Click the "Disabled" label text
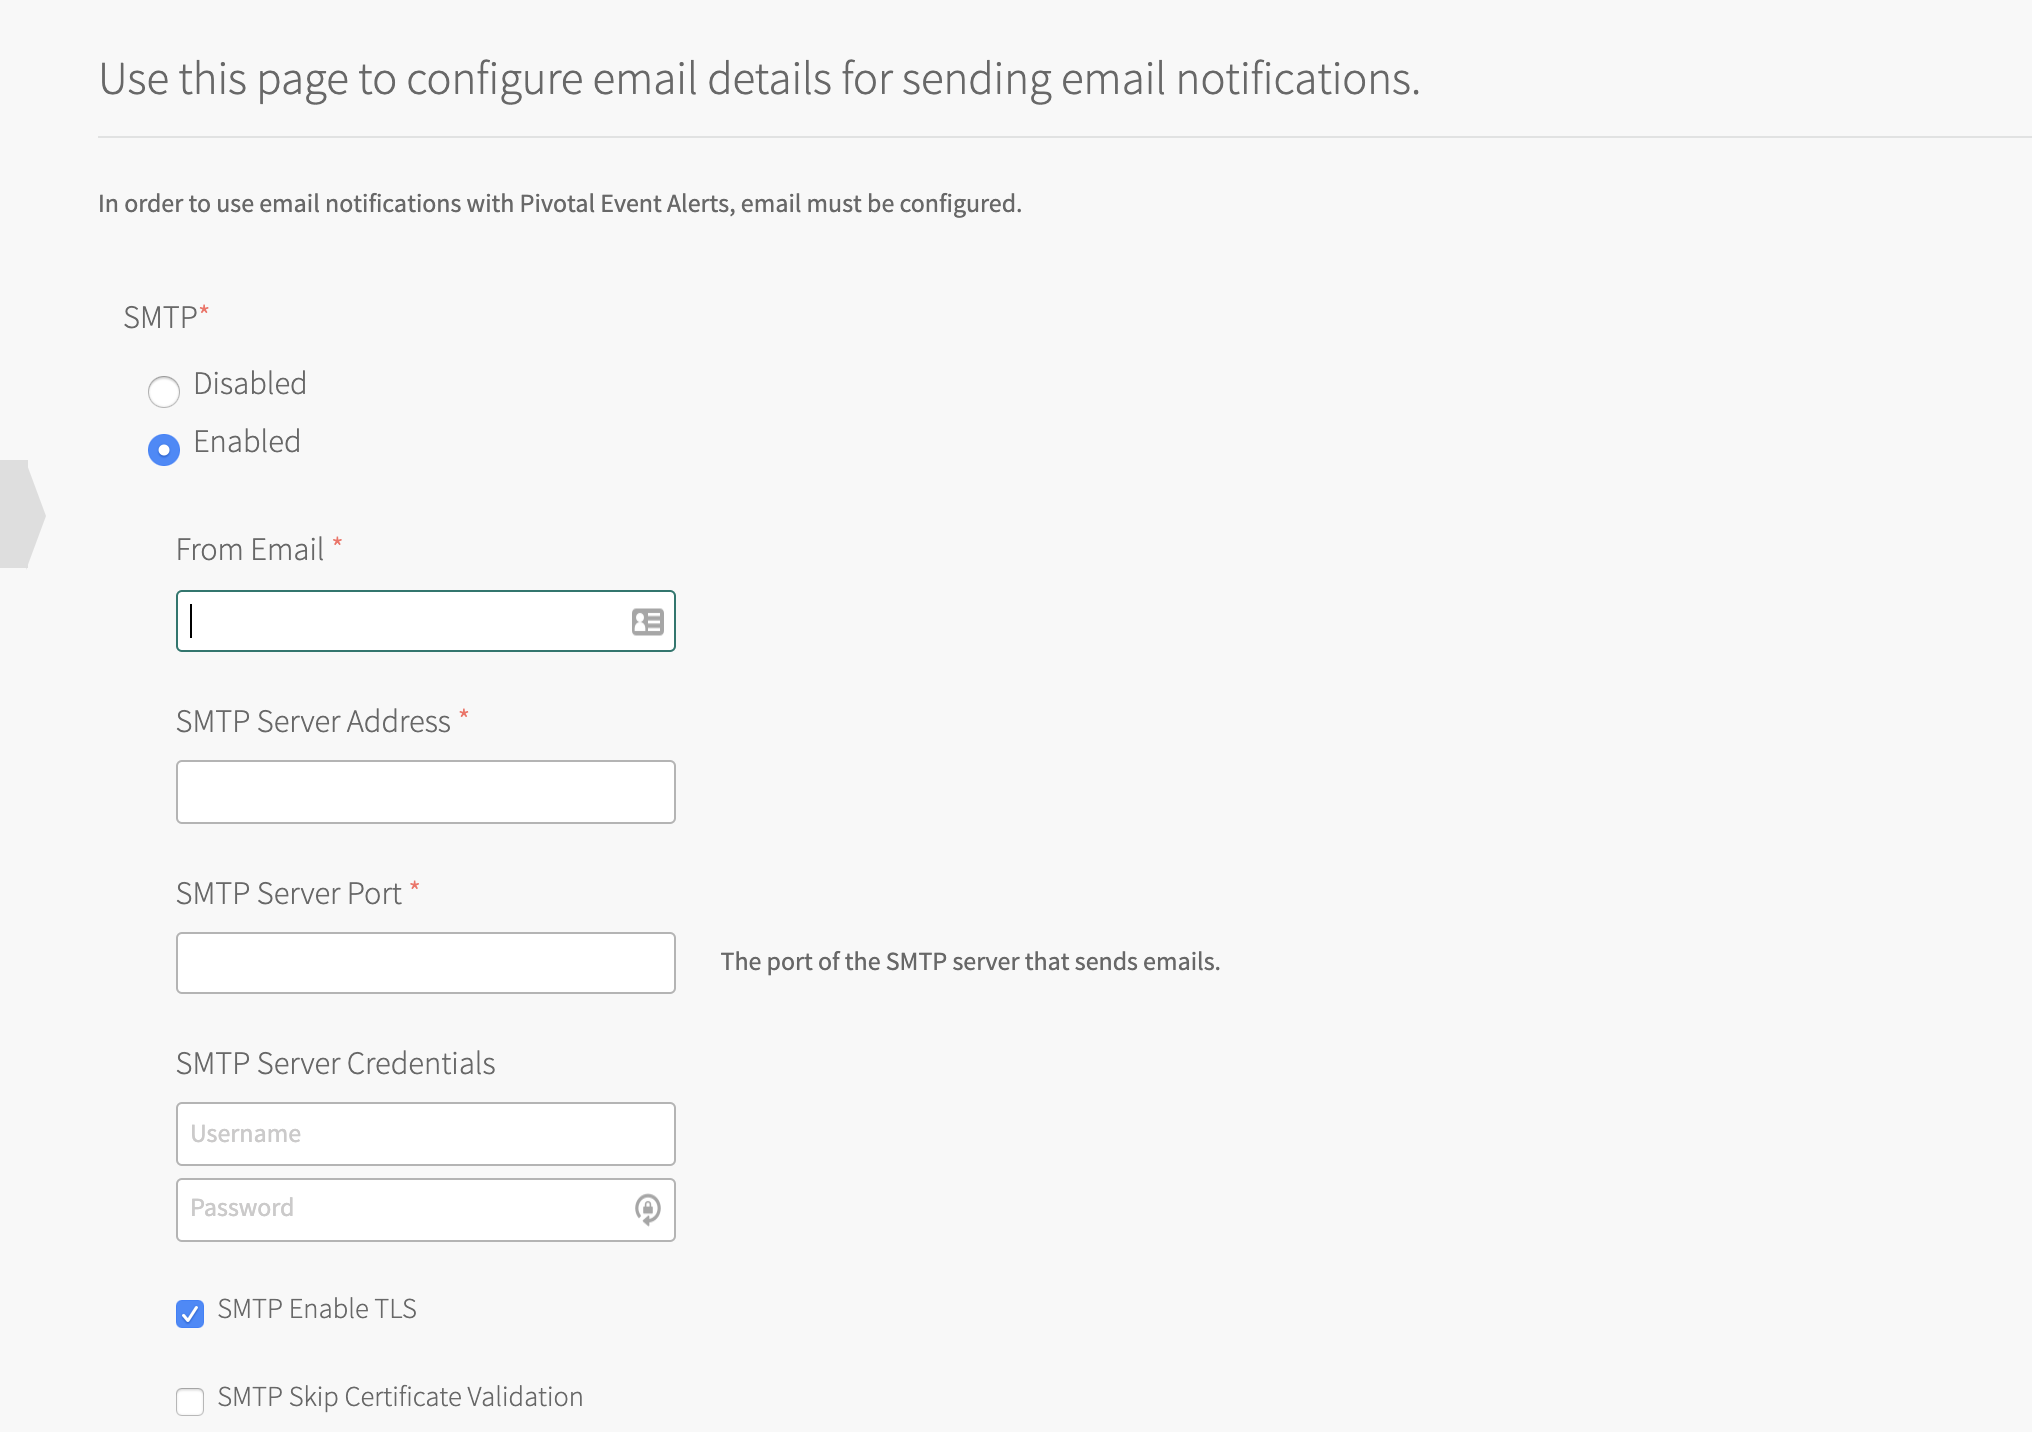The width and height of the screenshot is (2032, 1432). [x=250, y=384]
